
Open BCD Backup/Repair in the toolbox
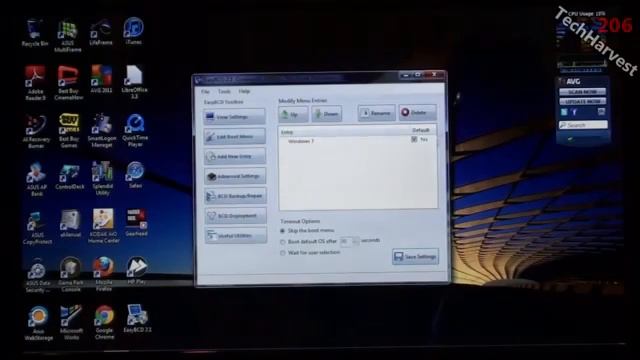coord(236,196)
